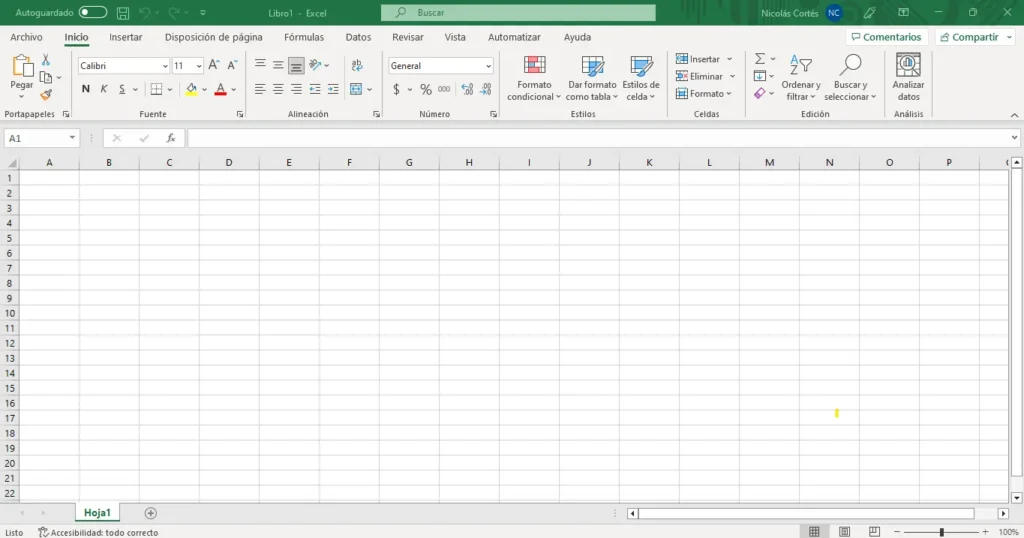Click the text Orientation icon
The height and width of the screenshot is (538, 1024).
[315, 65]
